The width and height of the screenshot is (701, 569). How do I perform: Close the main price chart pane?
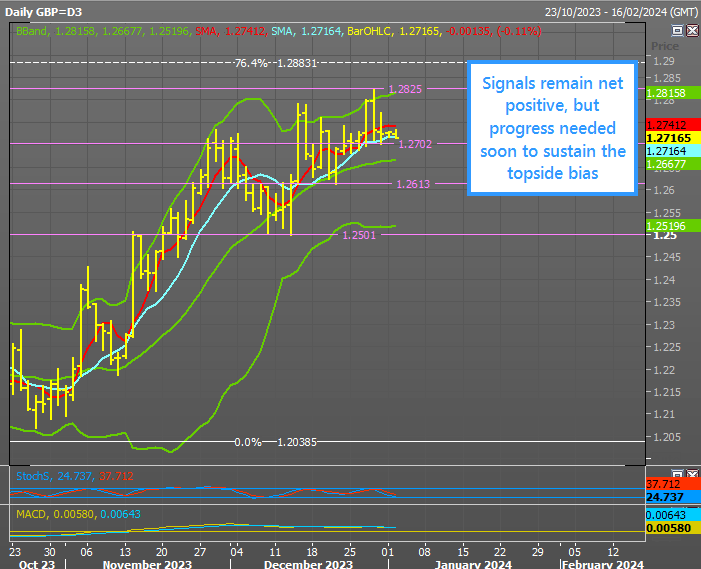click(693, 30)
